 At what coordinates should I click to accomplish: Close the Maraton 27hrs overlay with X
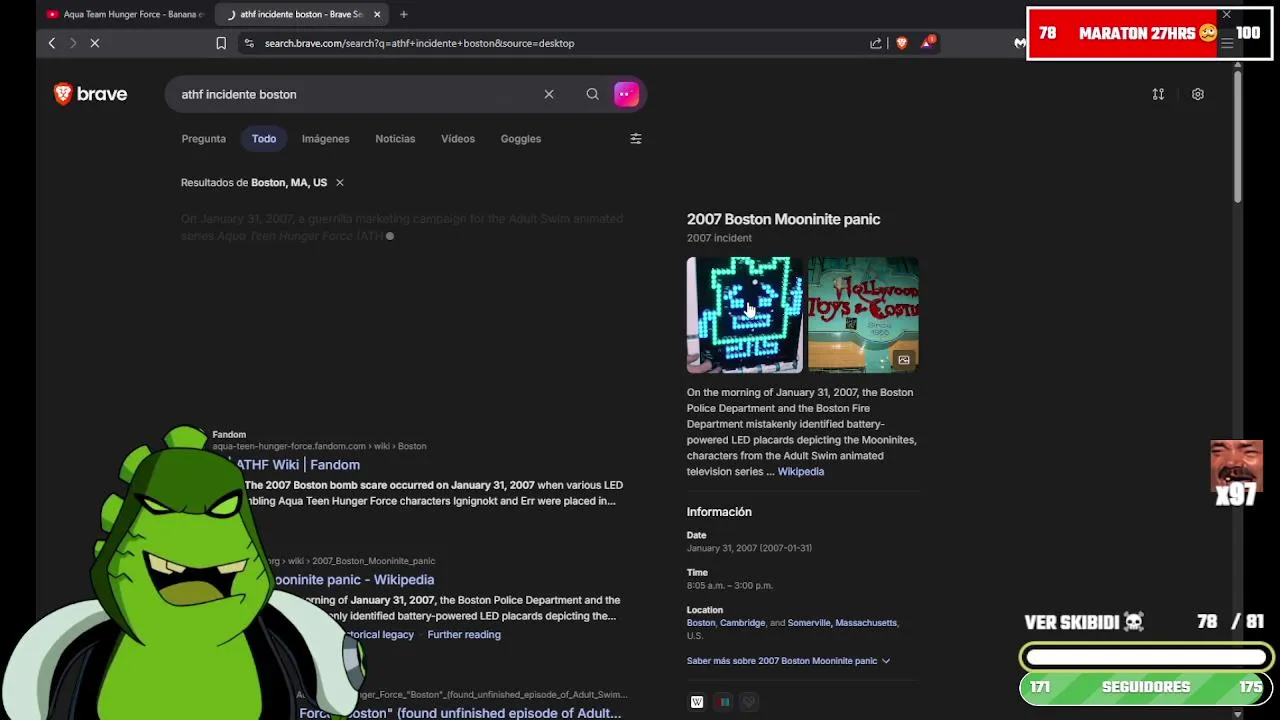click(x=1227, y=15)
